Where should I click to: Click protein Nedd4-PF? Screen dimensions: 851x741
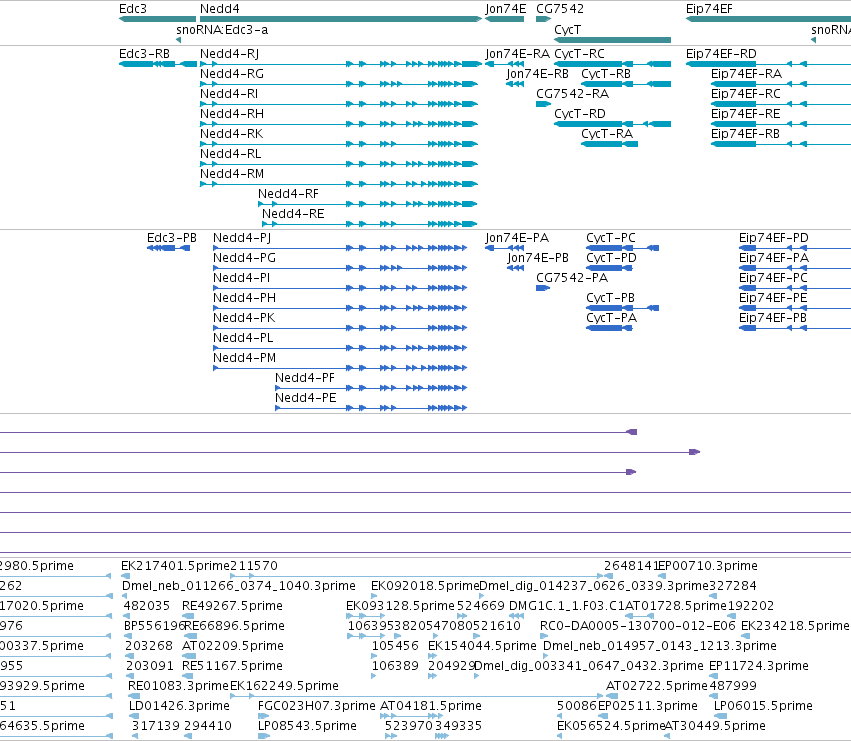[x=371, y=388]
